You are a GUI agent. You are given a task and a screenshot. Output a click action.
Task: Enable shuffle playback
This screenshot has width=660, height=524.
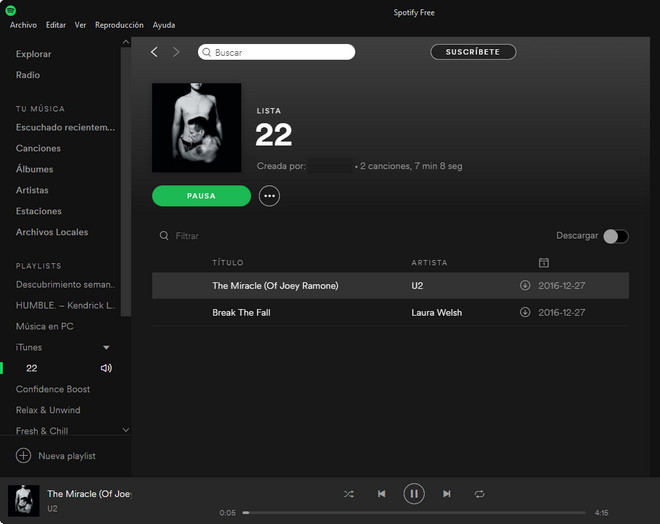[349, 494]
